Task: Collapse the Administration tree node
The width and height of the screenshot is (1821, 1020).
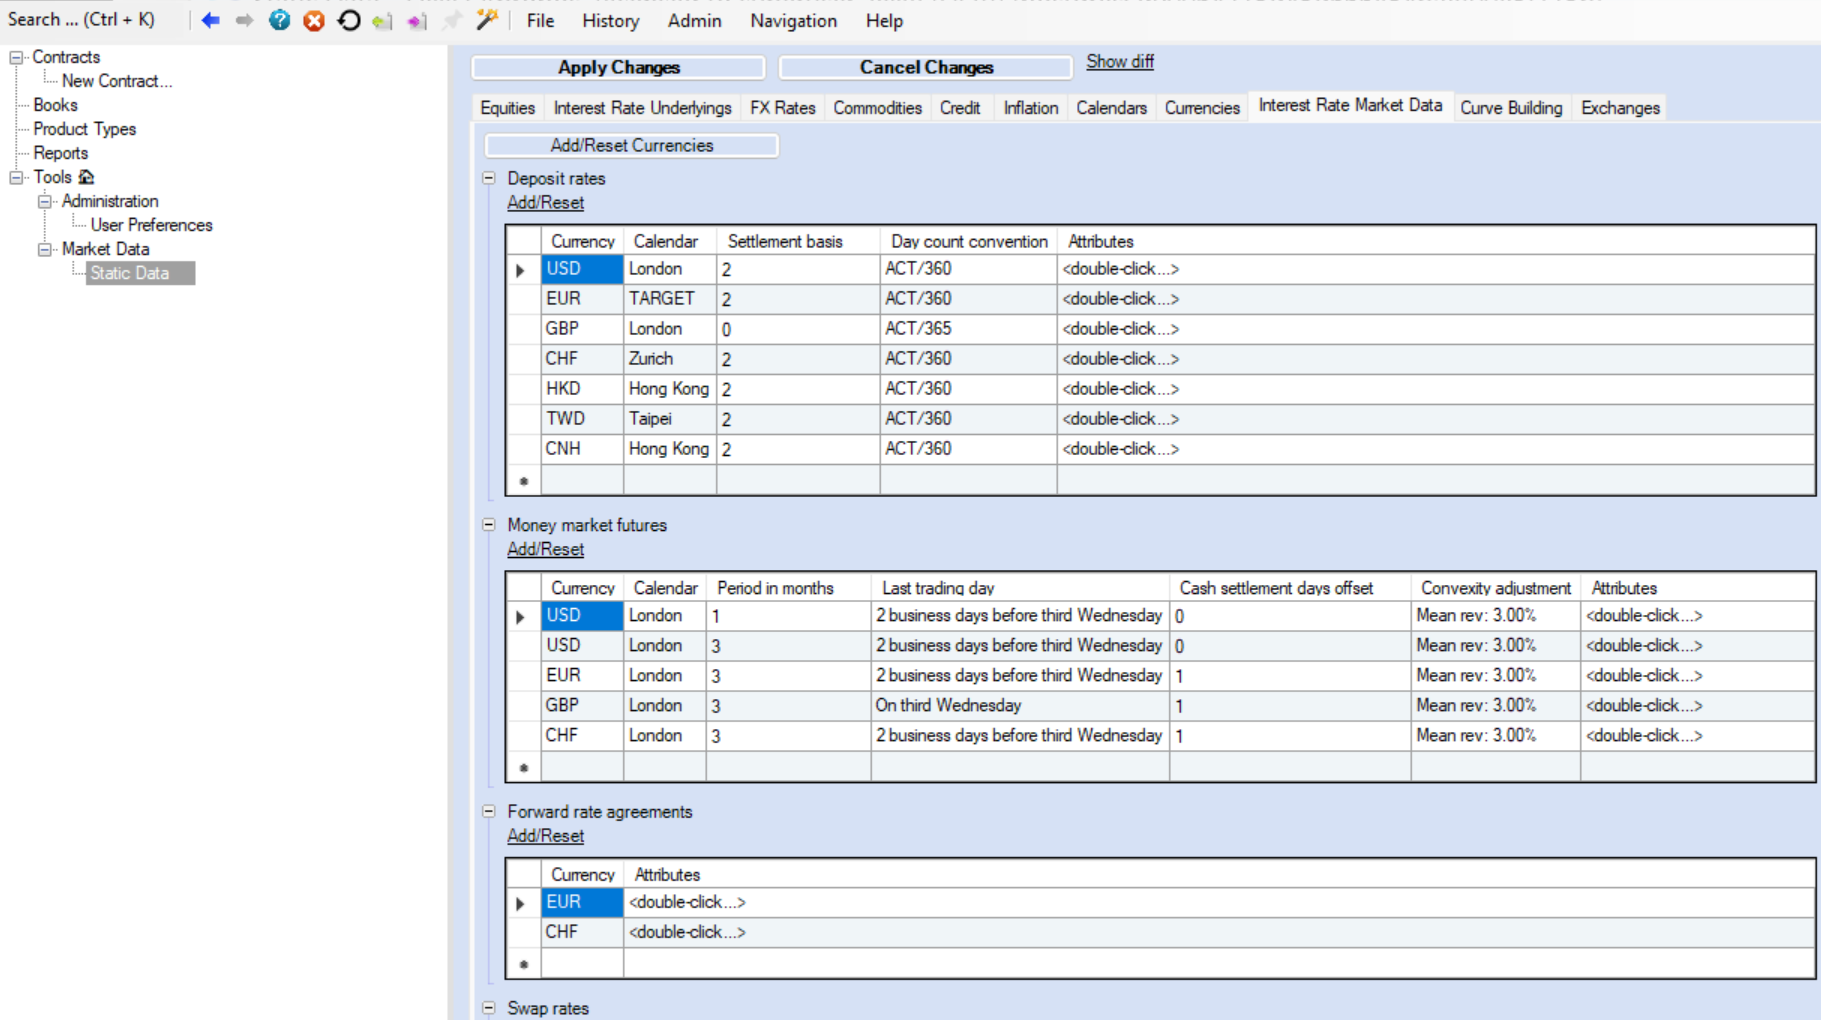Action: click(45, 202)
